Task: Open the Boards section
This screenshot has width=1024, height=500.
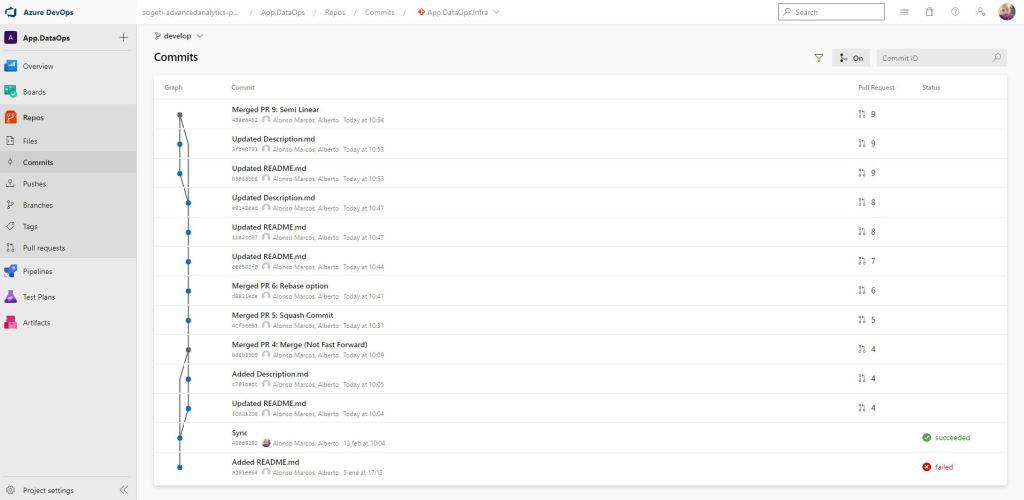Action: pyautogui.click(x=34, y=92)
